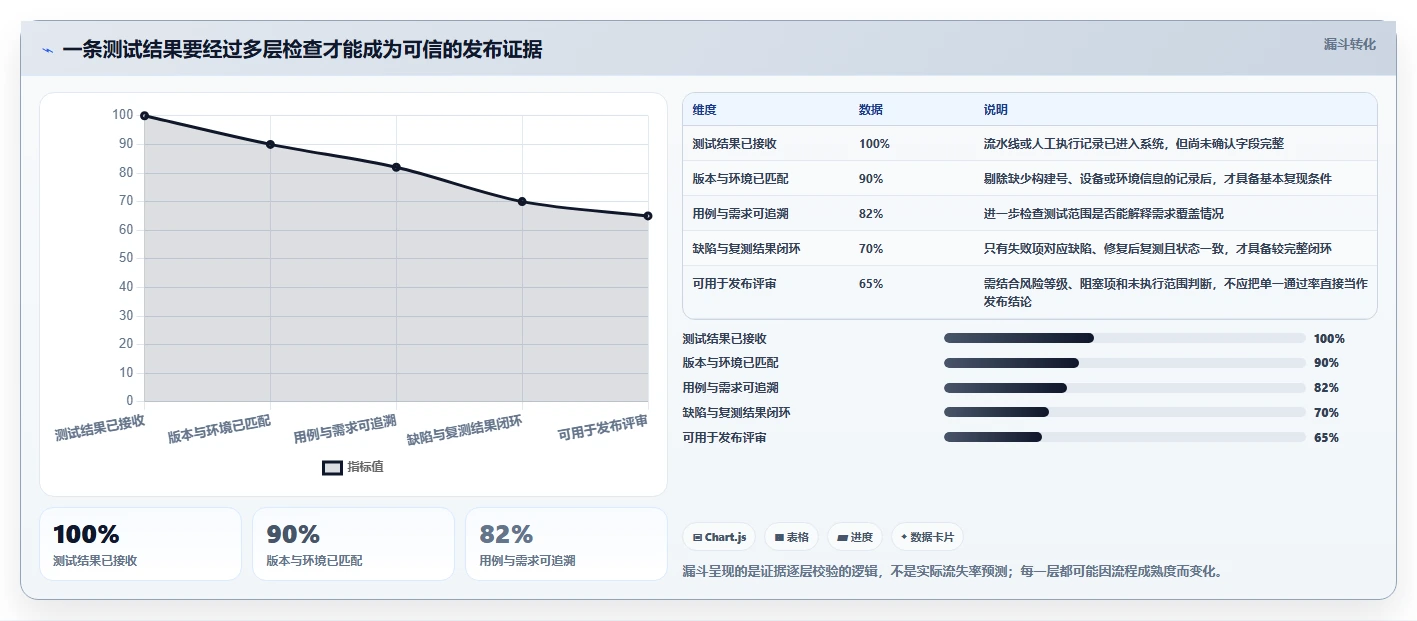Viewport: 1417px width, 621px height.
Task: Click x-axis label 可用于发布评审 on the chart
Action: pos(603,428)
